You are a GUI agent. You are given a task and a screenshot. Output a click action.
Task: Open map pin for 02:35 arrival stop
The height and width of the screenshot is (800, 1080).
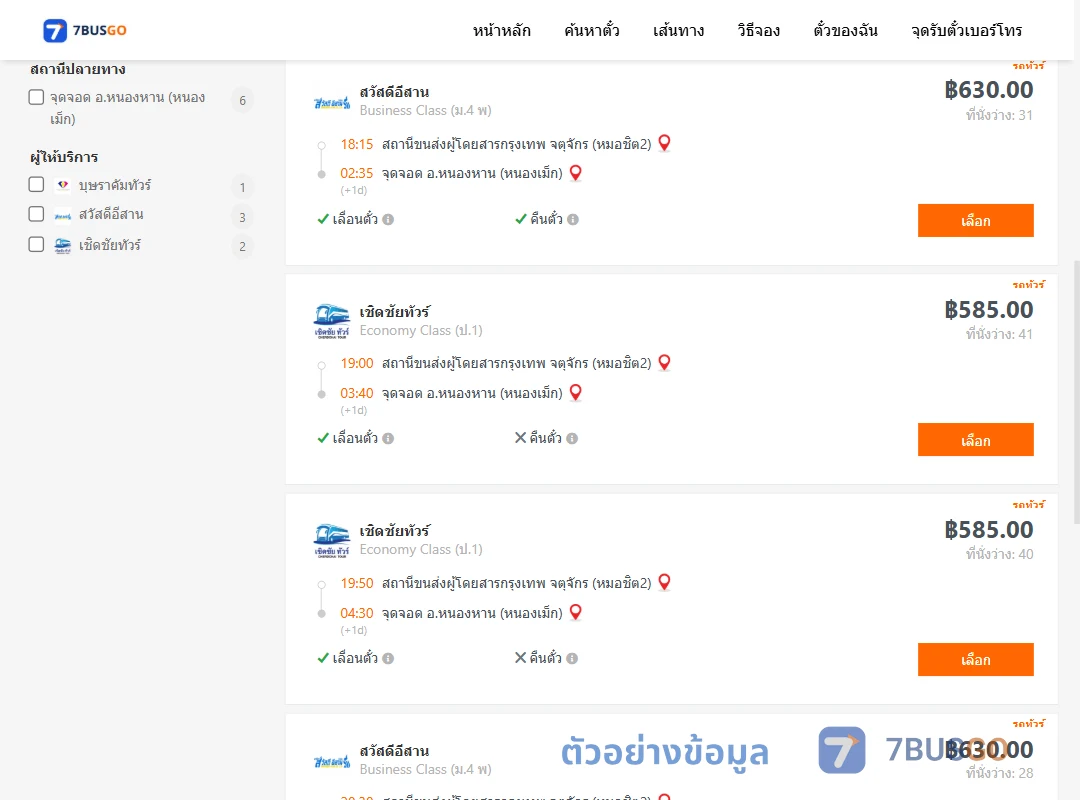(576, 172)
